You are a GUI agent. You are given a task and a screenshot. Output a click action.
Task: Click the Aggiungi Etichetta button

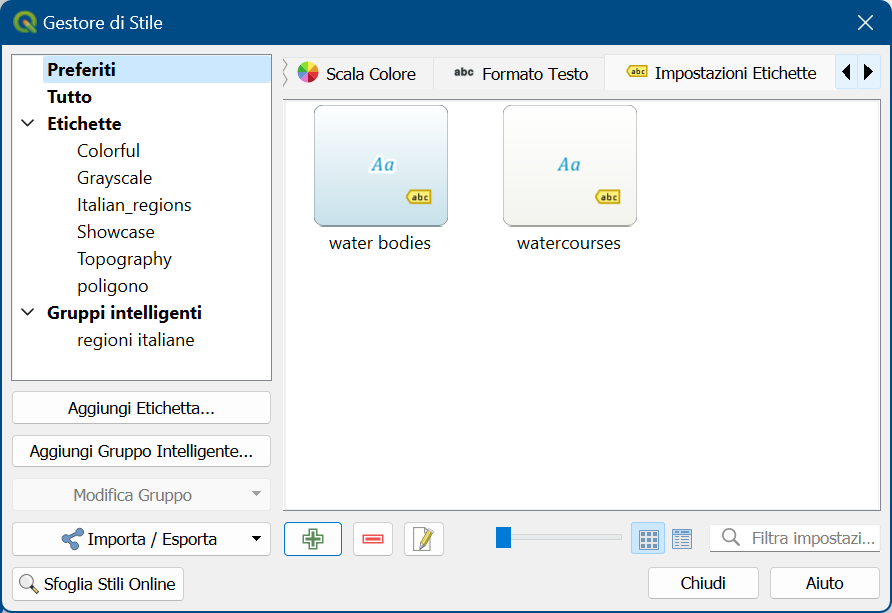141,408
